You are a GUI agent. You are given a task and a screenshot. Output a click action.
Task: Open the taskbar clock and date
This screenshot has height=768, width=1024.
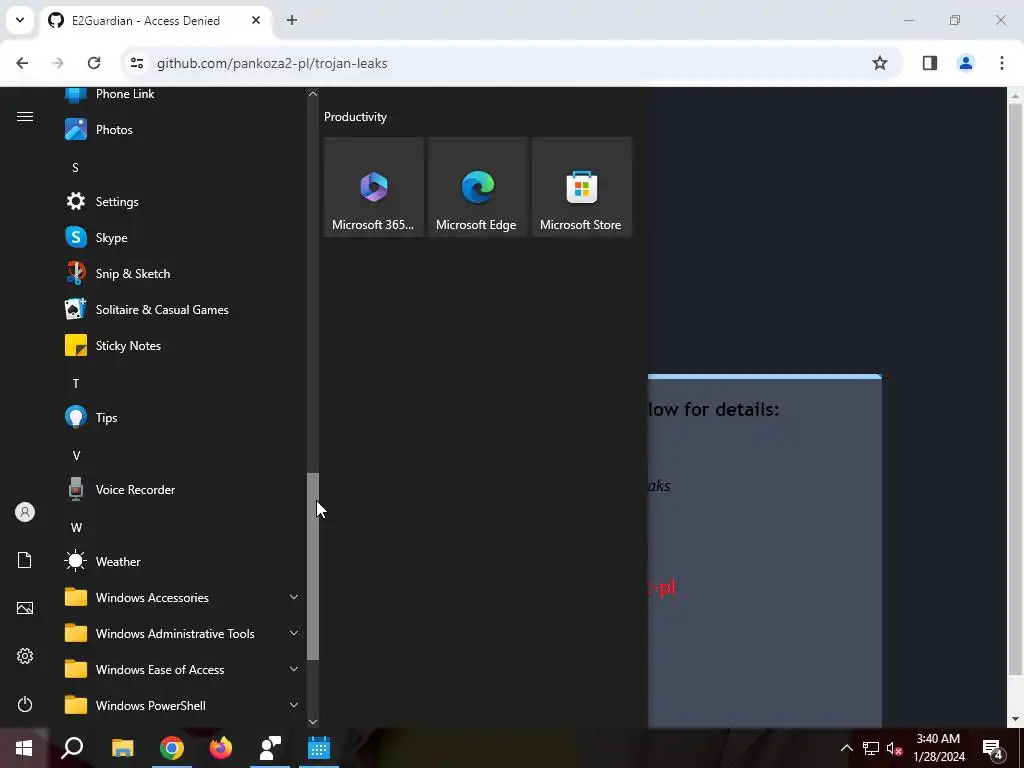point(938,748)
